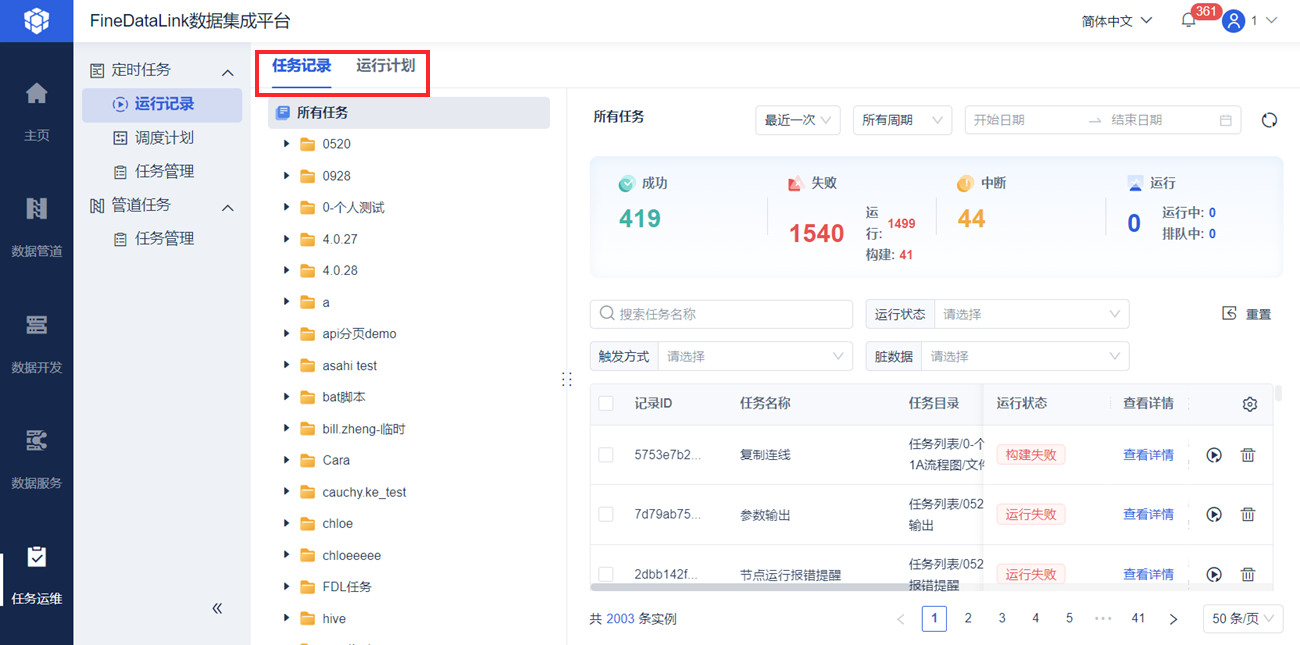Image resolution: width=1300 pixels, height=645 pixels.
Task: Click the 重置 reset button
Action: [1247, 314]
